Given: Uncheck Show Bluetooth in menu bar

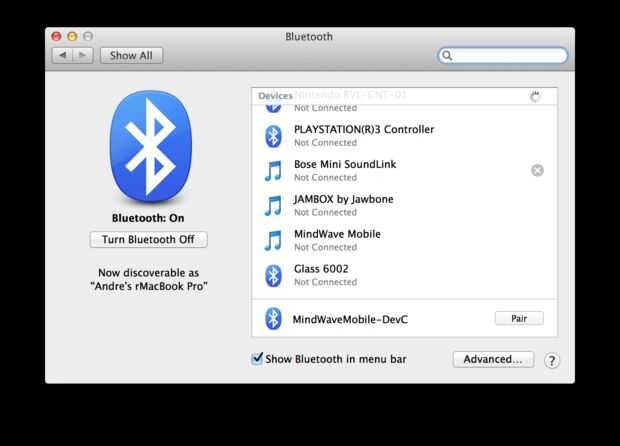Looking at the screenshot, I should [257, 358].
